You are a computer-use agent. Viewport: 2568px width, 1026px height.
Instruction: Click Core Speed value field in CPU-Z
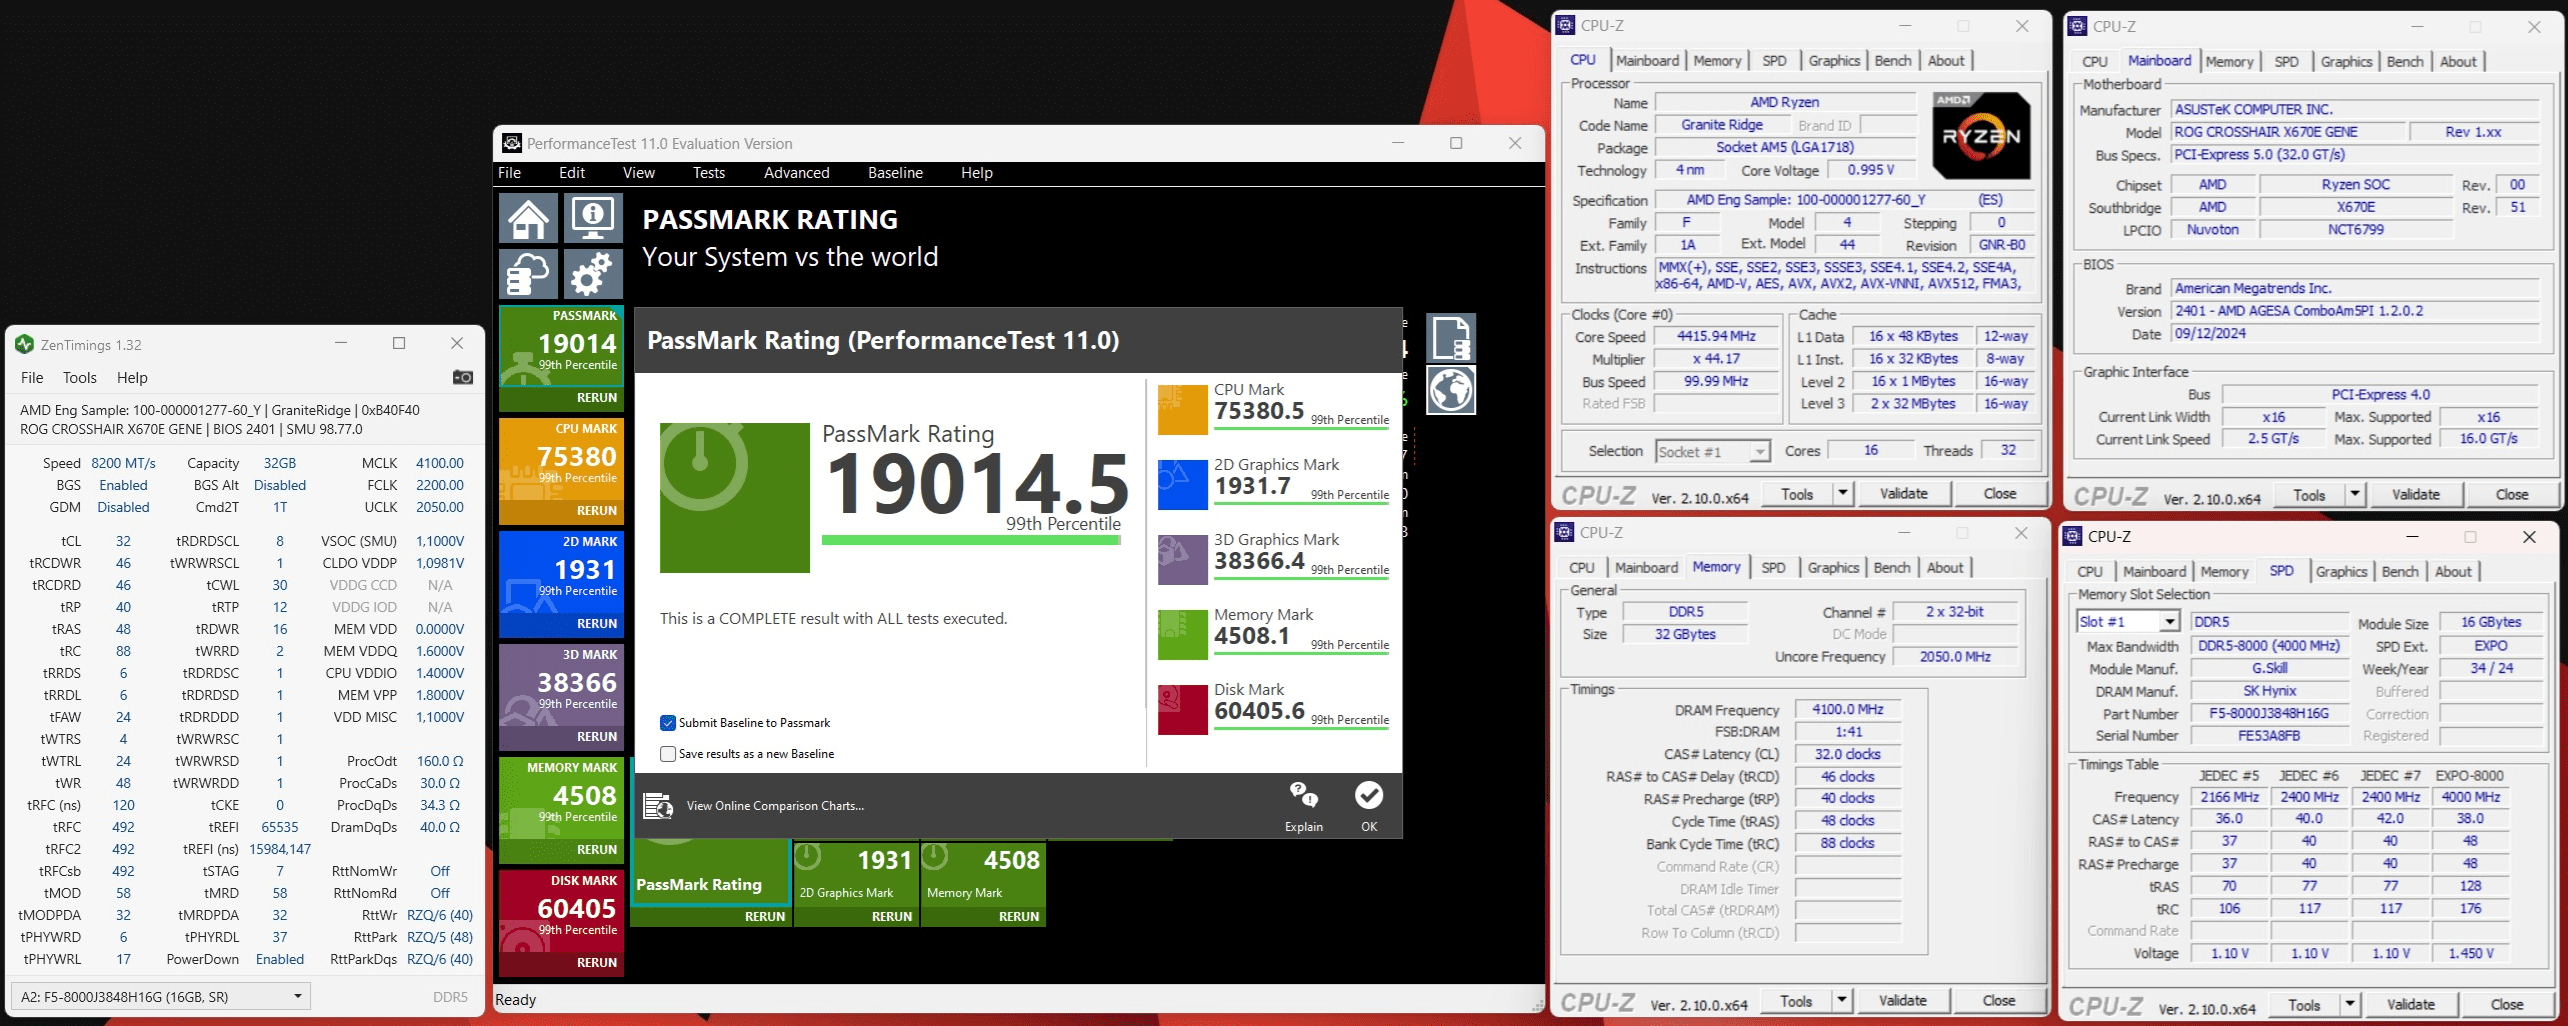click(1717, 337)
